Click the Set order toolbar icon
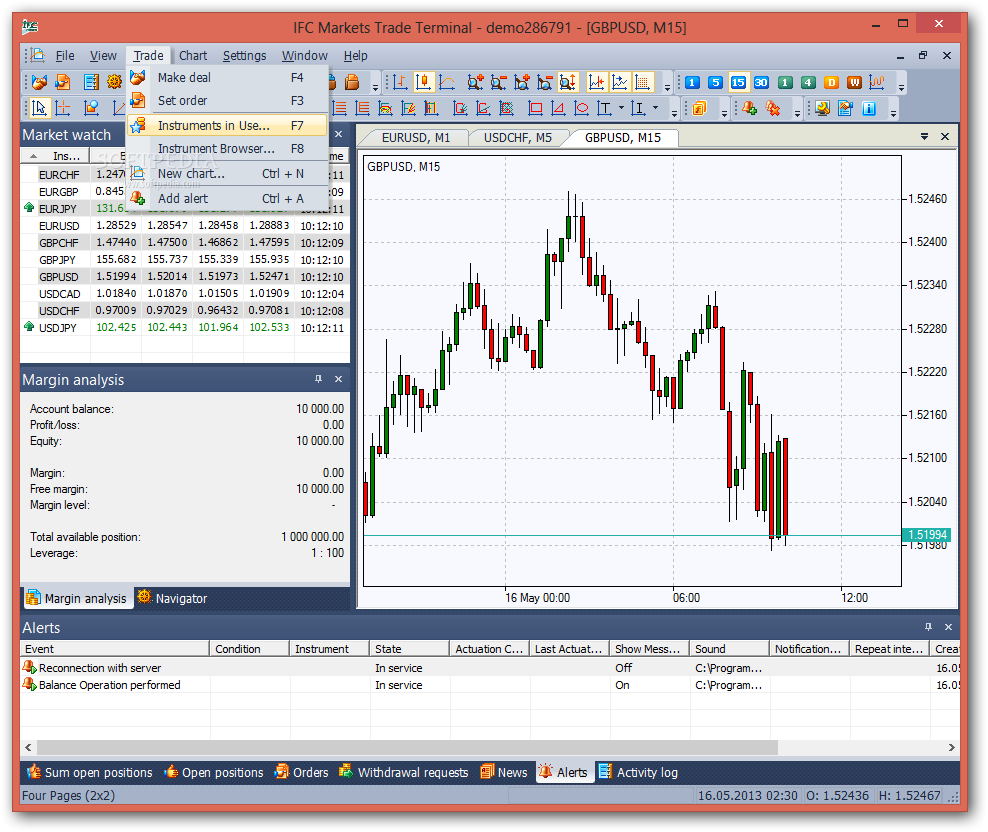 (62, 82)
